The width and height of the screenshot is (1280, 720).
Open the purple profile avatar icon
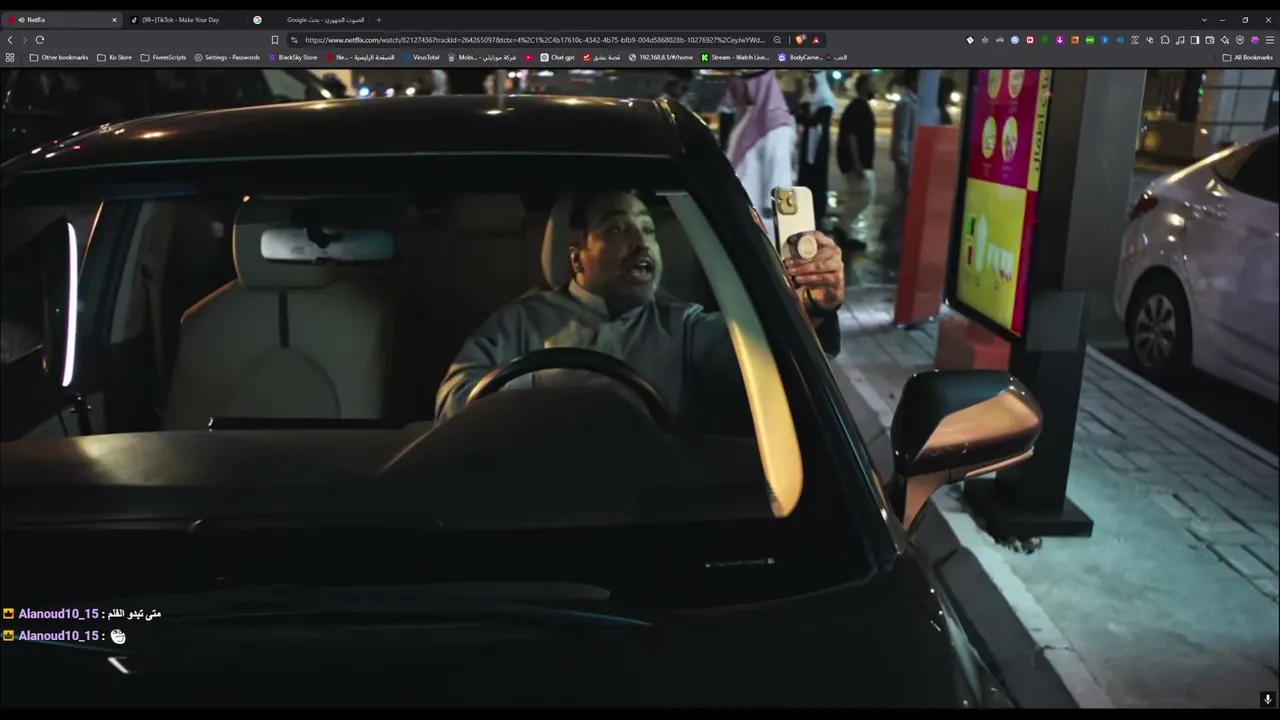tap(1255, 40)
